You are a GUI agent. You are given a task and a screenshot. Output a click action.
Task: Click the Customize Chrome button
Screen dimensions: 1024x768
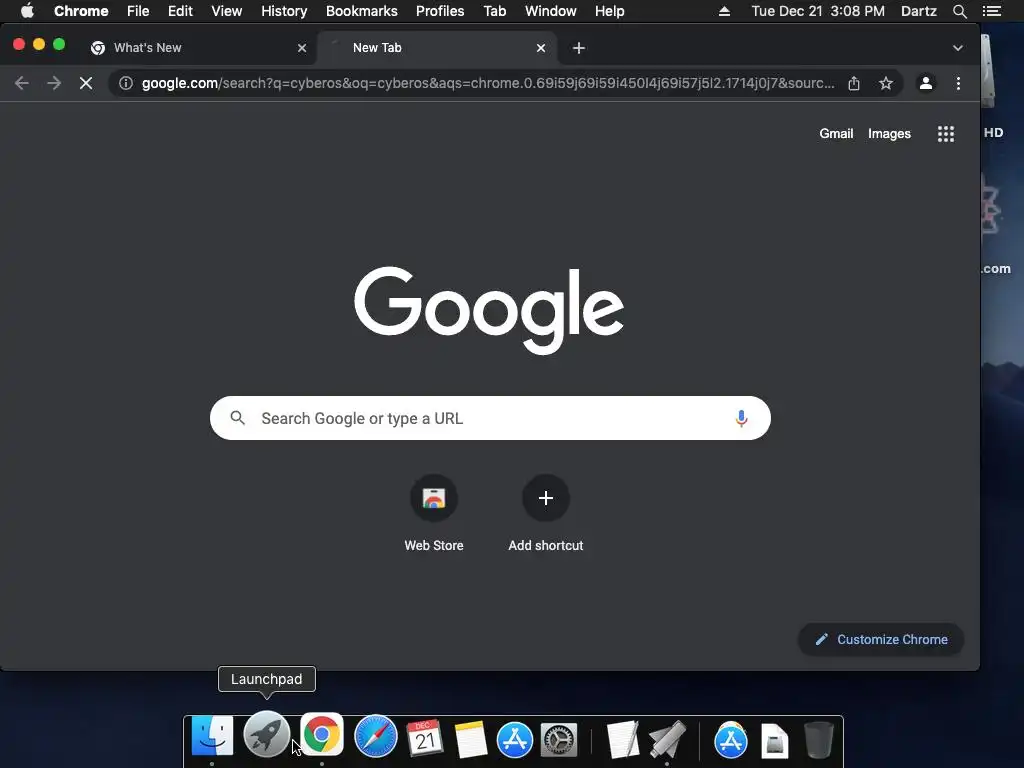pos(881,639)
